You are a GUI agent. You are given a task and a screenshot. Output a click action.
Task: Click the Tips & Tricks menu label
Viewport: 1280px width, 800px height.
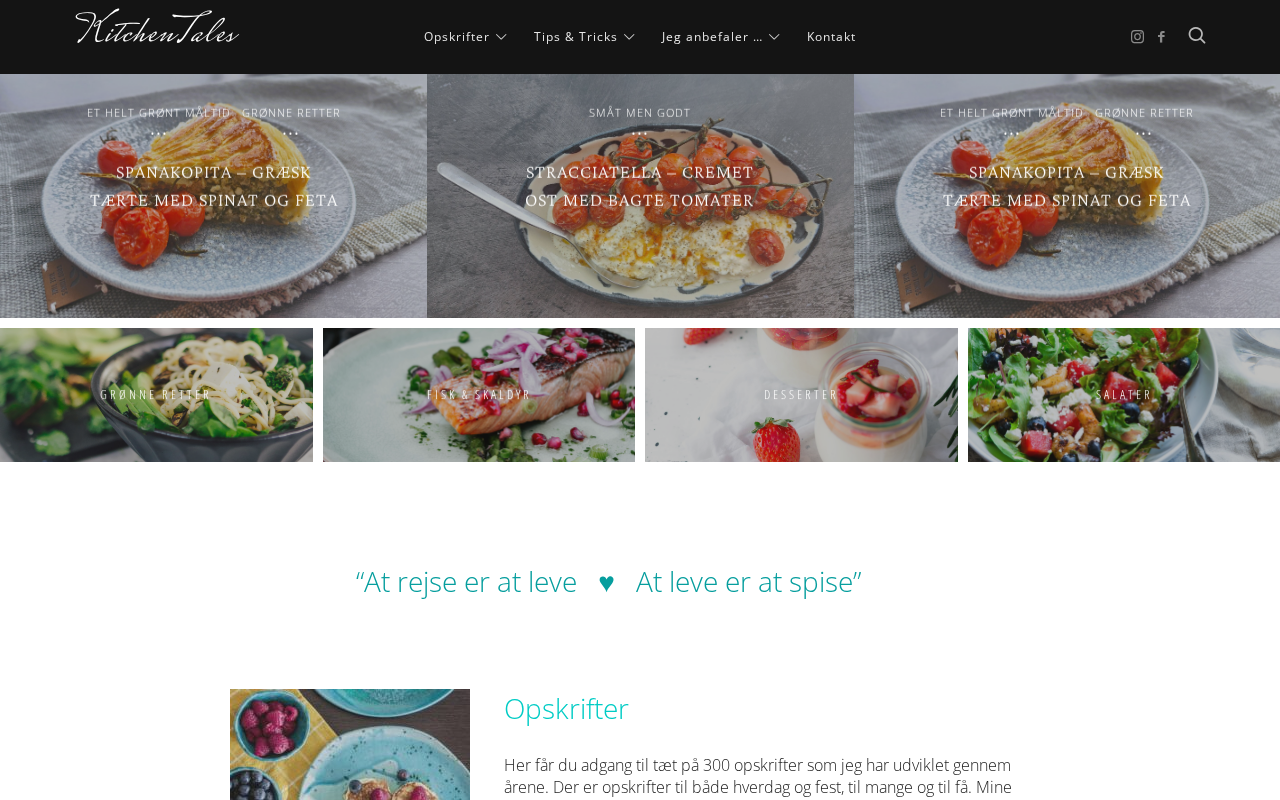(576, 37)
